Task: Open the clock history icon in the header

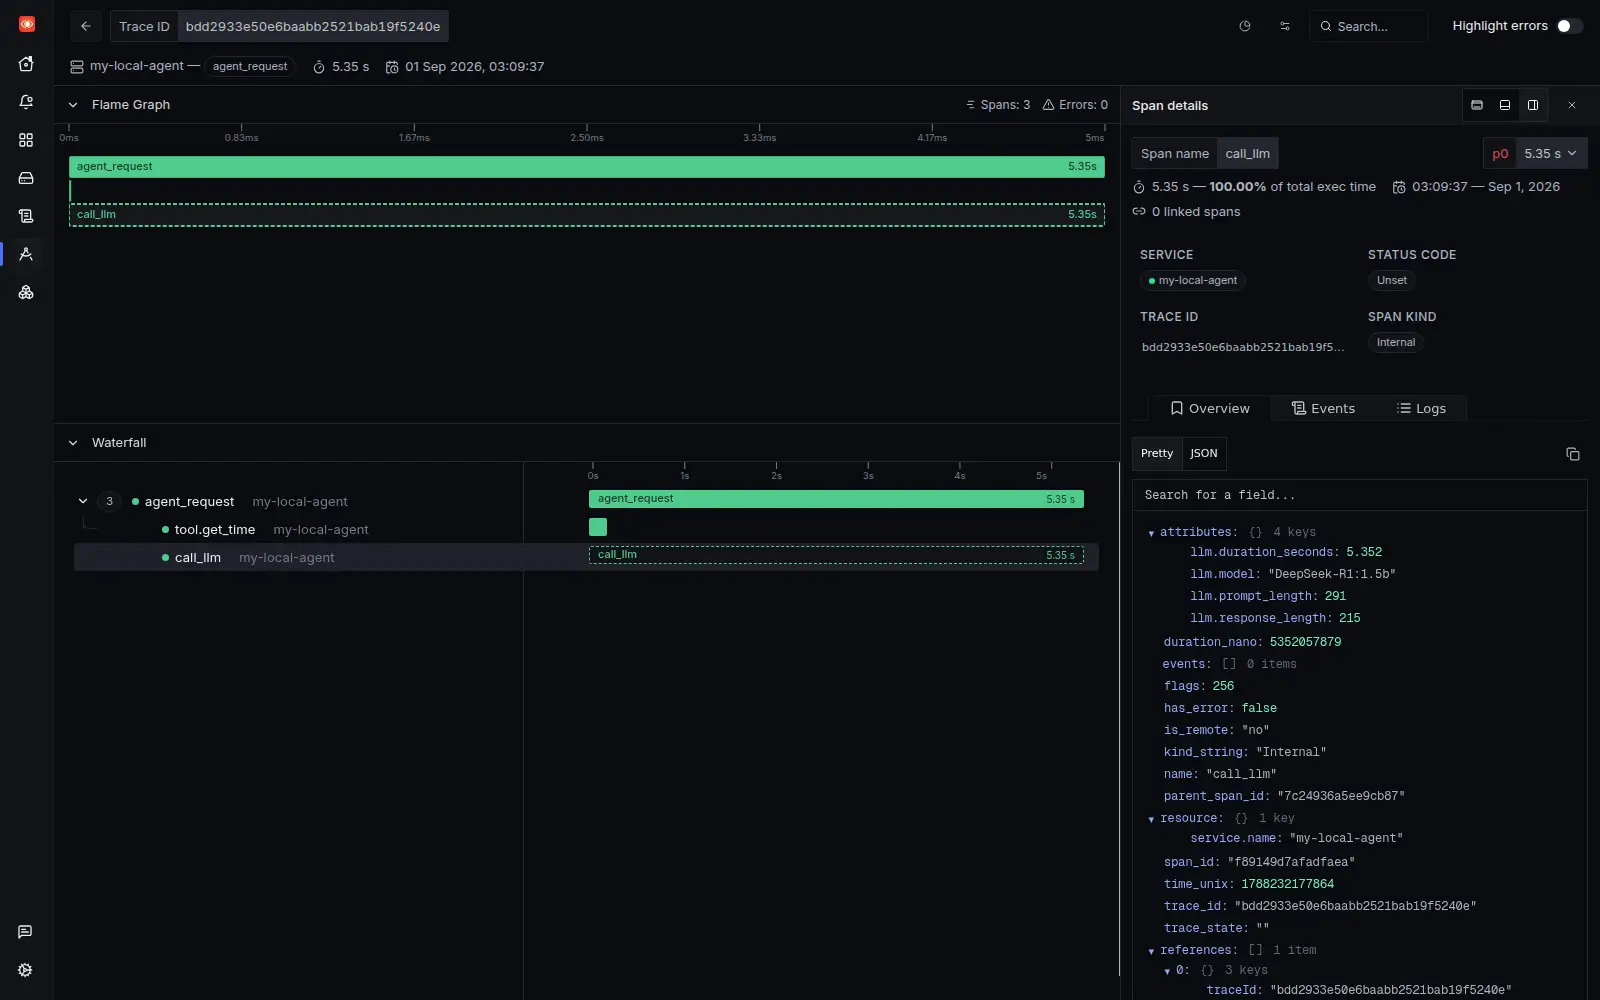Action: [1245, 27]
